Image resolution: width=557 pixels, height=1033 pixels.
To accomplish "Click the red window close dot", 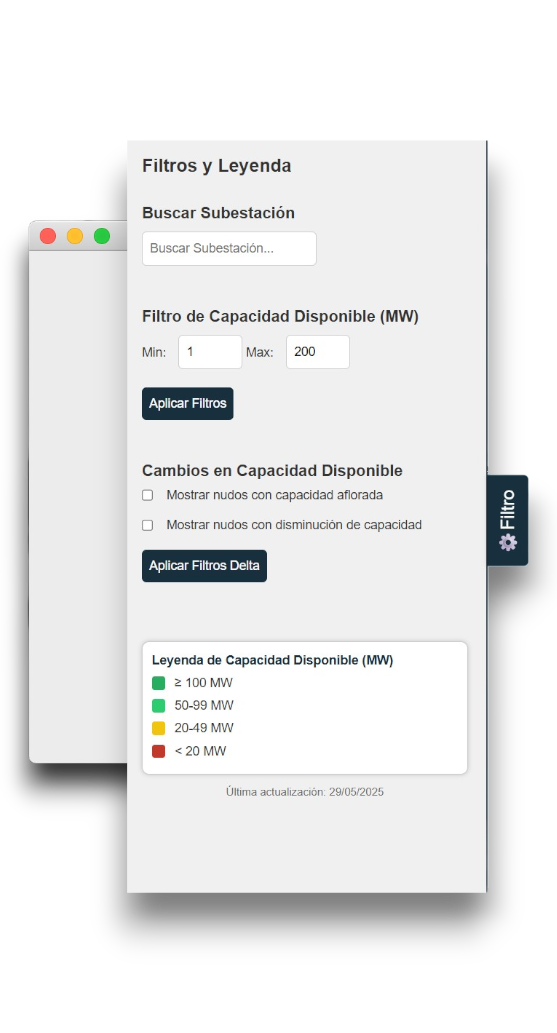I will pos(48,236).
